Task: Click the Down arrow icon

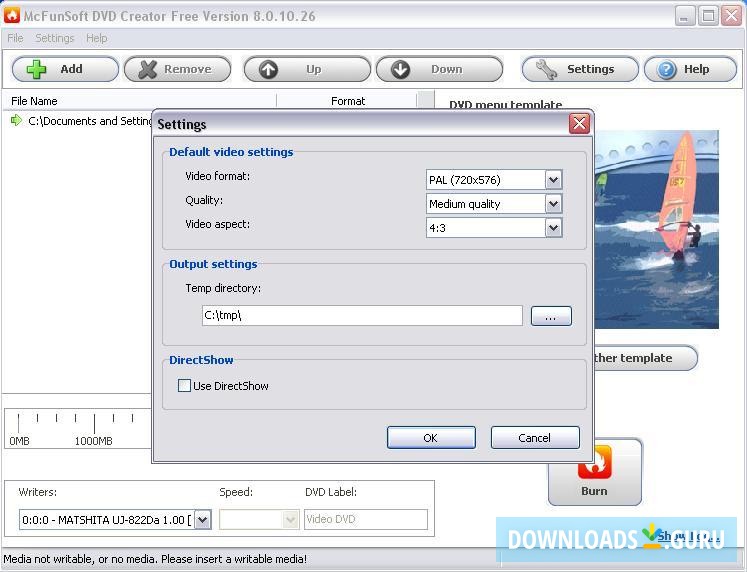Action: (400, 70)
